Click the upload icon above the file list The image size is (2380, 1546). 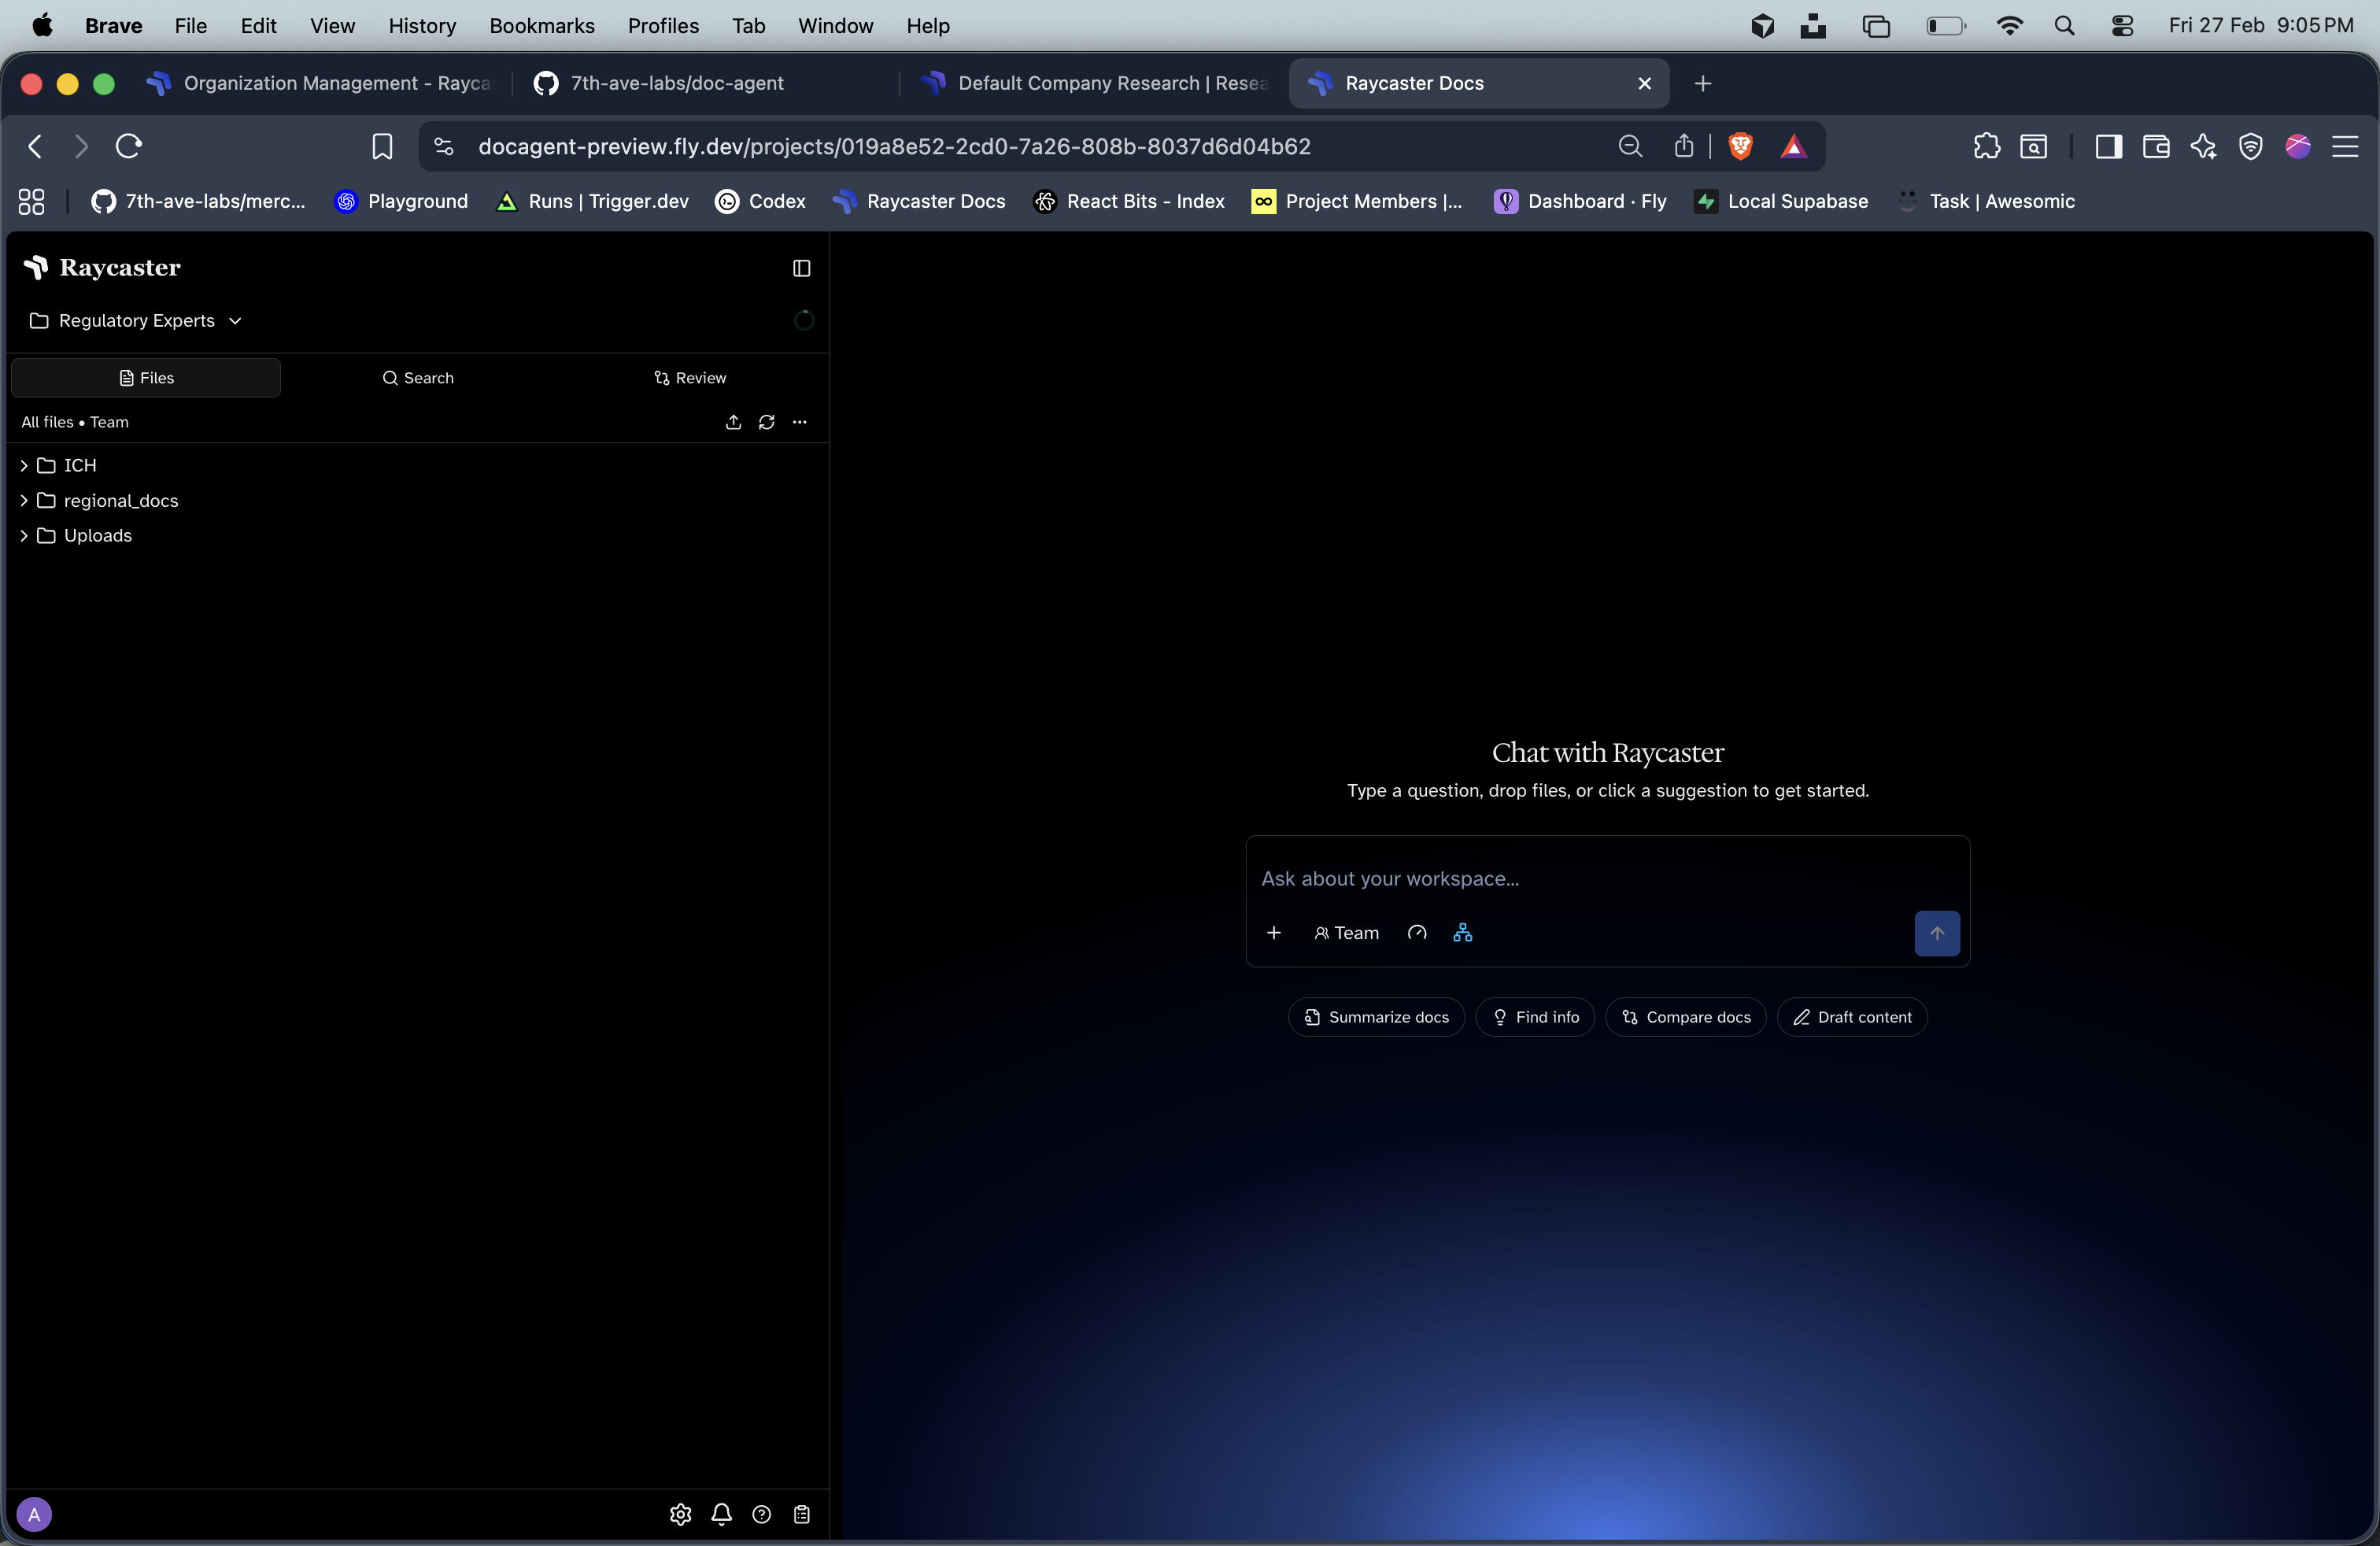click(x=733, y=422)
